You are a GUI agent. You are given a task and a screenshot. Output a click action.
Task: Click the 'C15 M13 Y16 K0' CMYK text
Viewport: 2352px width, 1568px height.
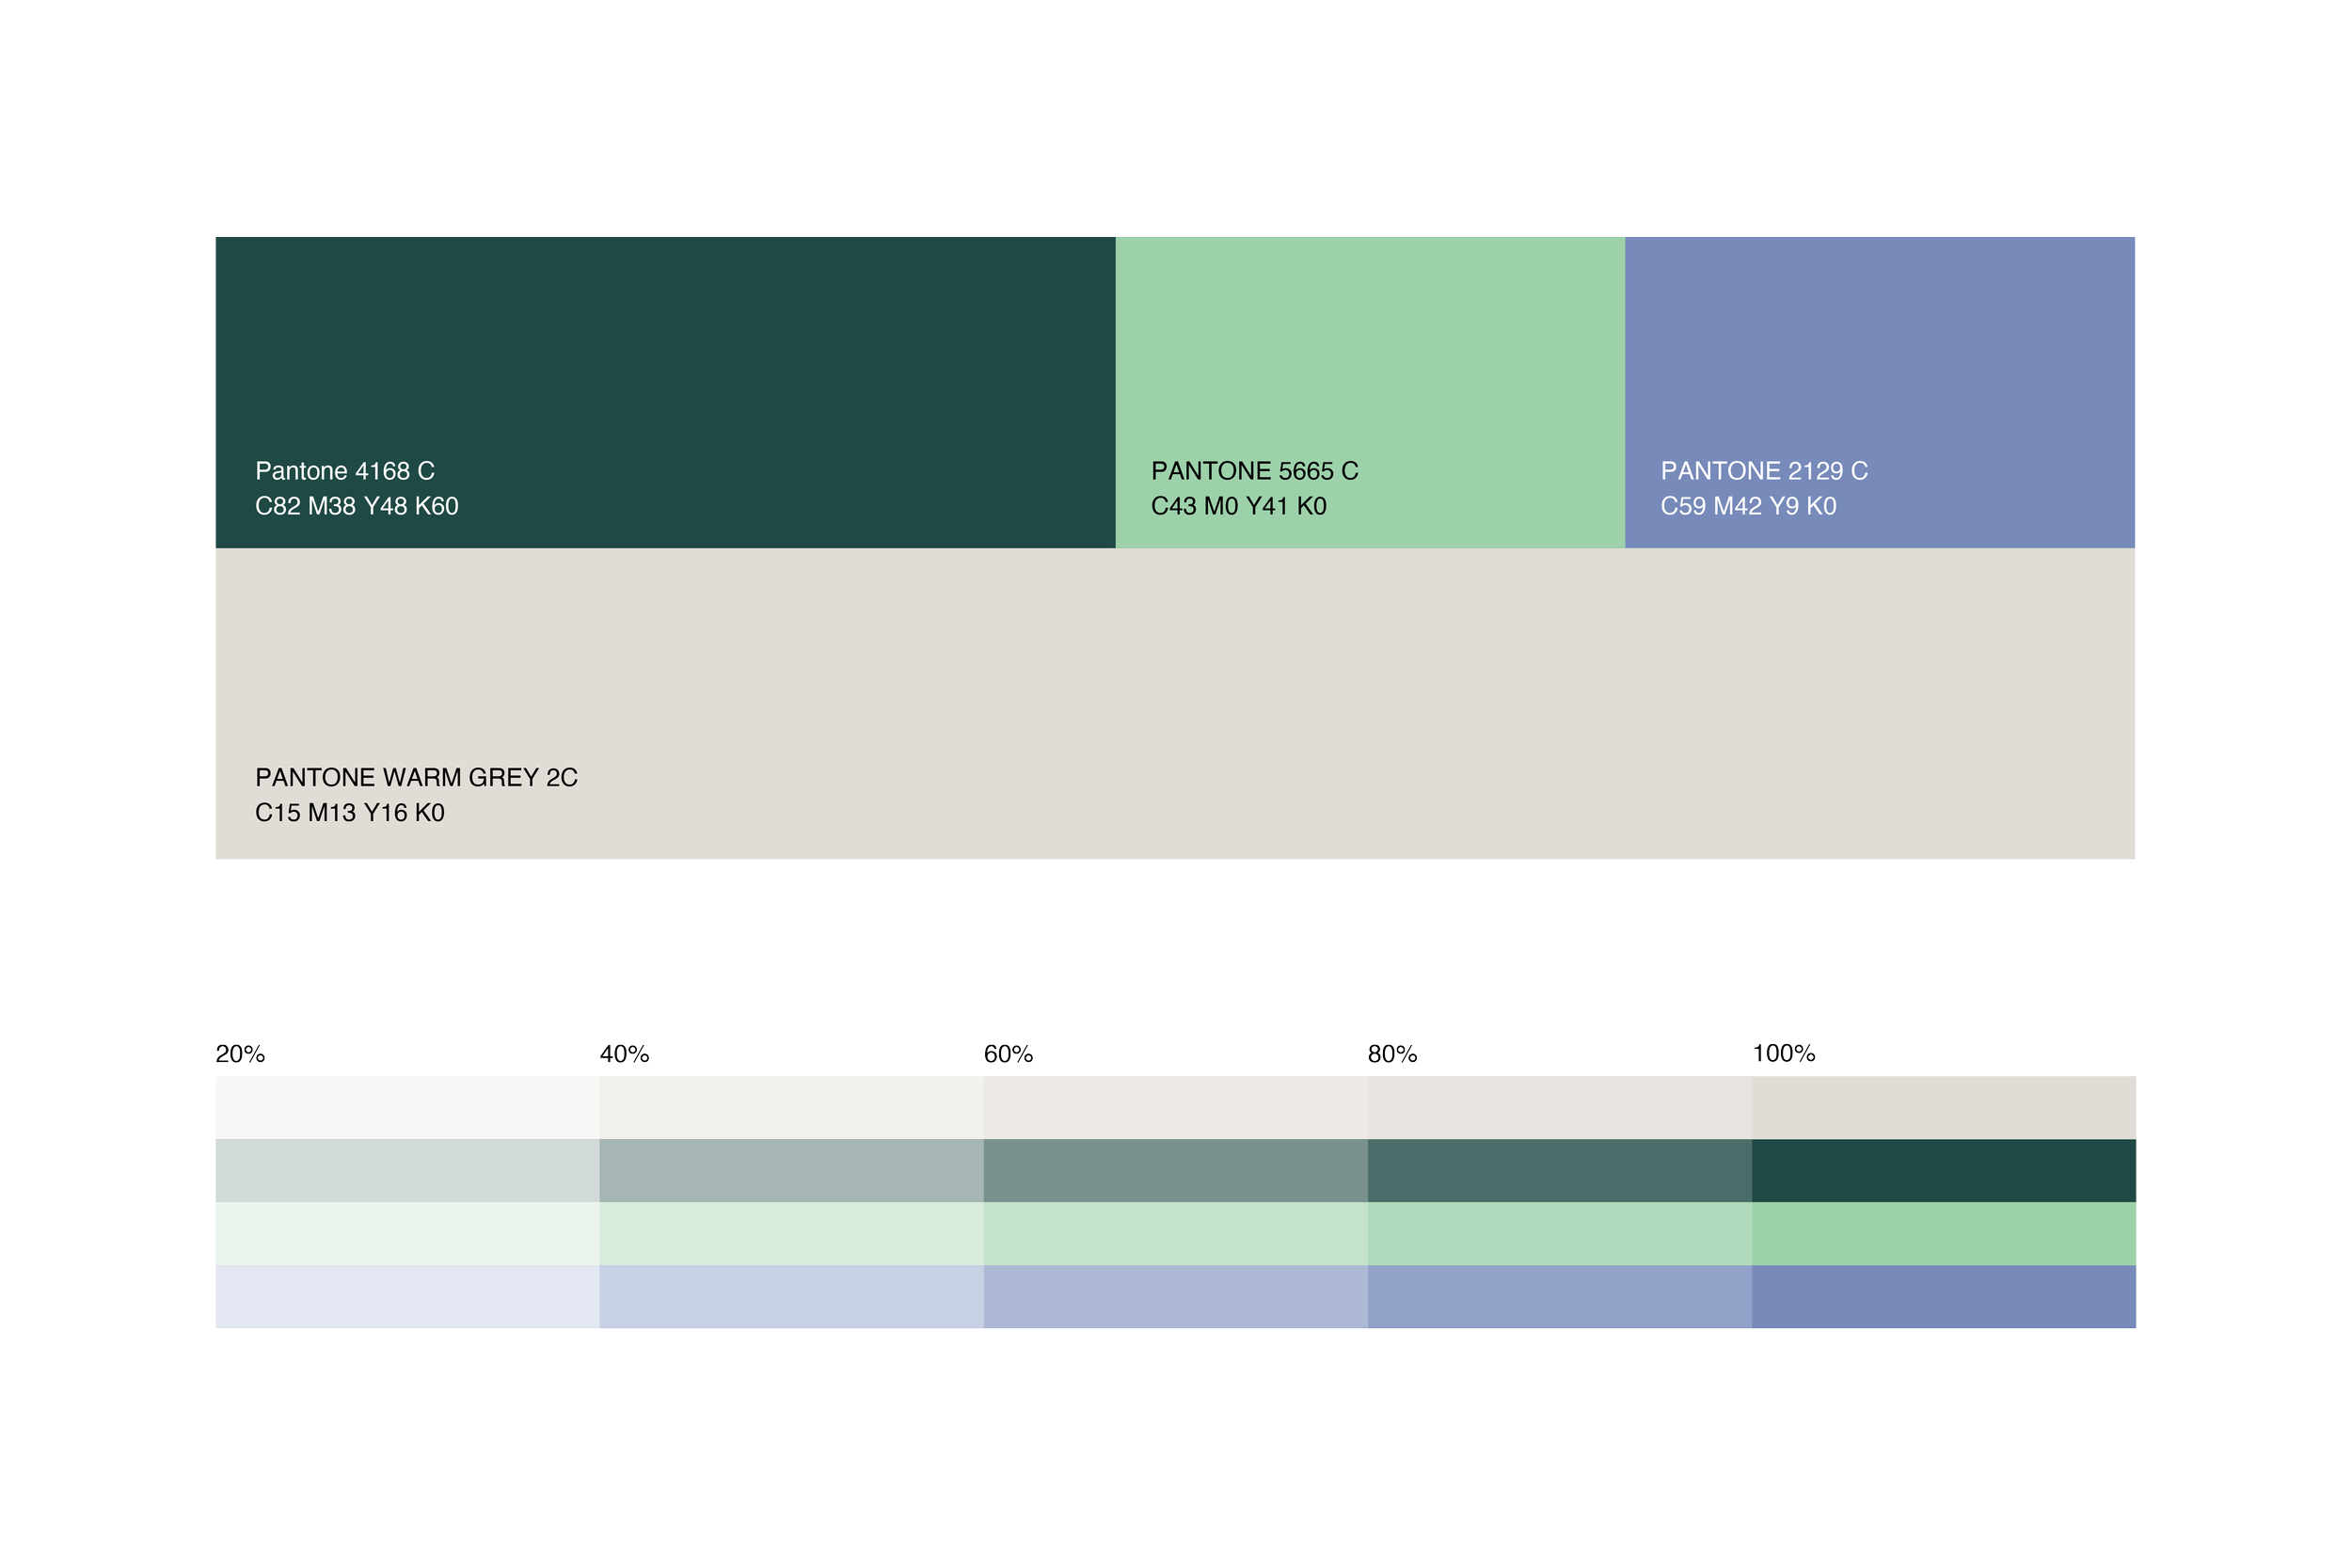[350, 813]
